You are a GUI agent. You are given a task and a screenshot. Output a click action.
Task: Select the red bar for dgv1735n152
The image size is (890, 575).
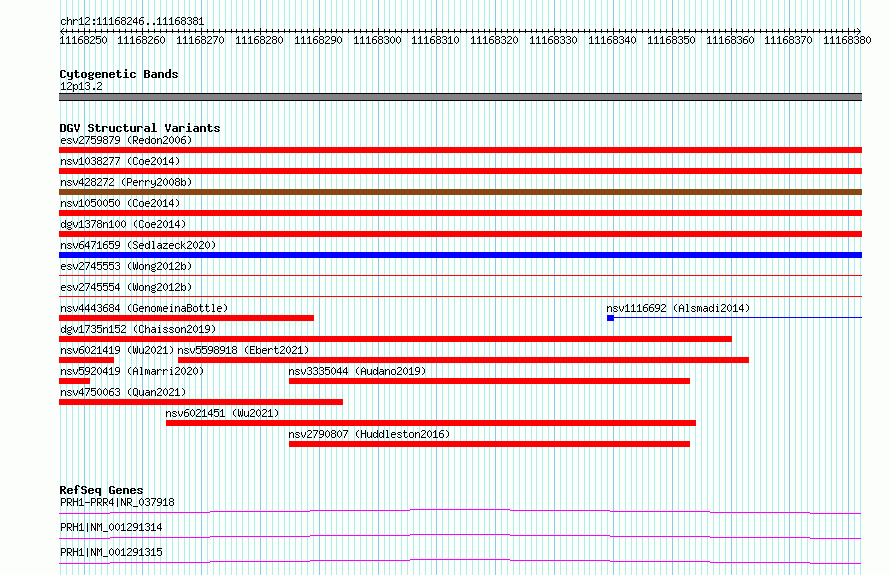[x=395, y=339]
